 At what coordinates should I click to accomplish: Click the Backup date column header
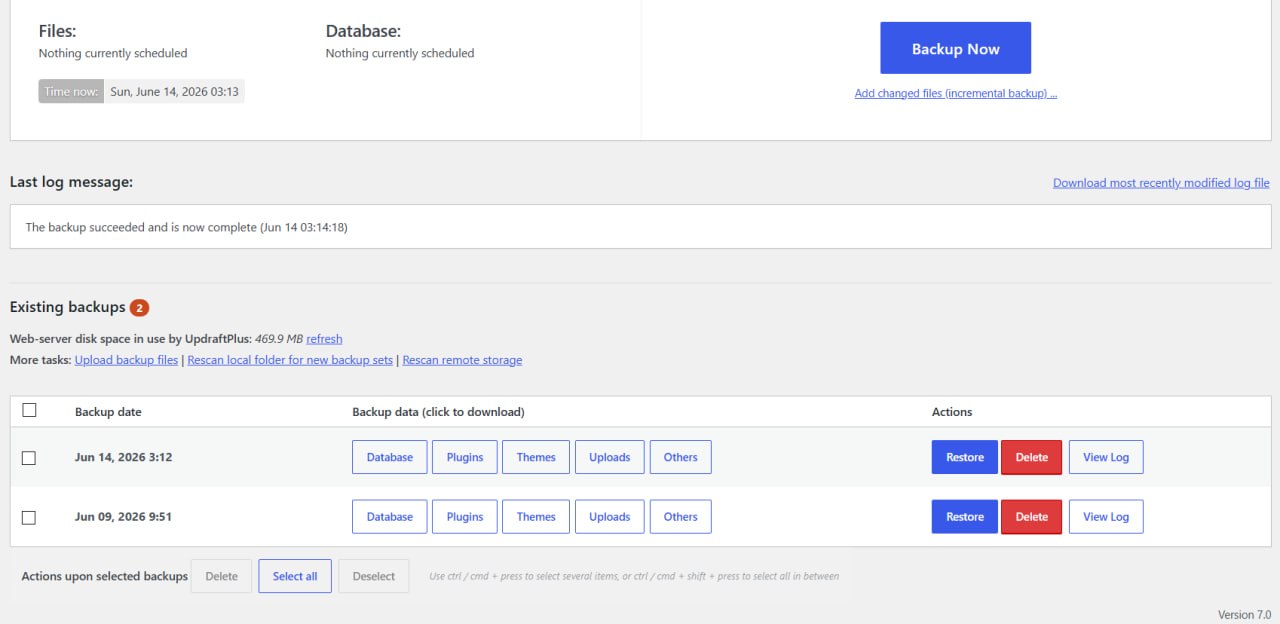108,412
